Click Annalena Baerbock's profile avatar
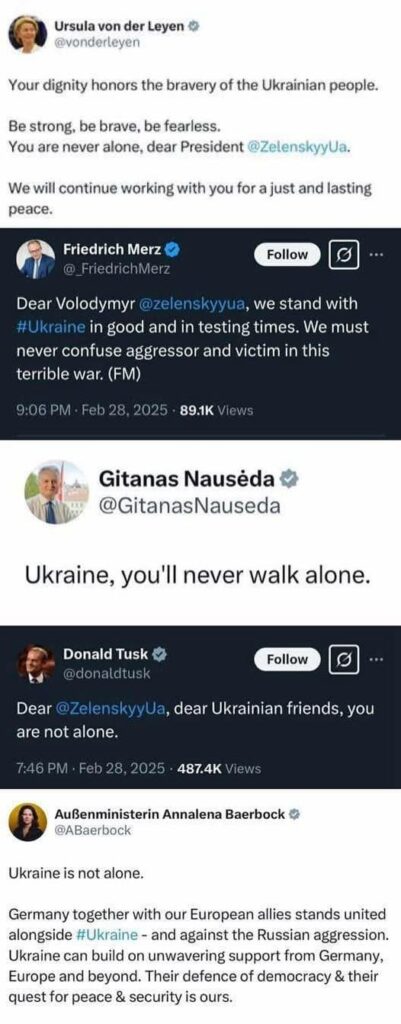This screenshot has height=1024, width=401. pyautogui.click(x=27, y=821)
